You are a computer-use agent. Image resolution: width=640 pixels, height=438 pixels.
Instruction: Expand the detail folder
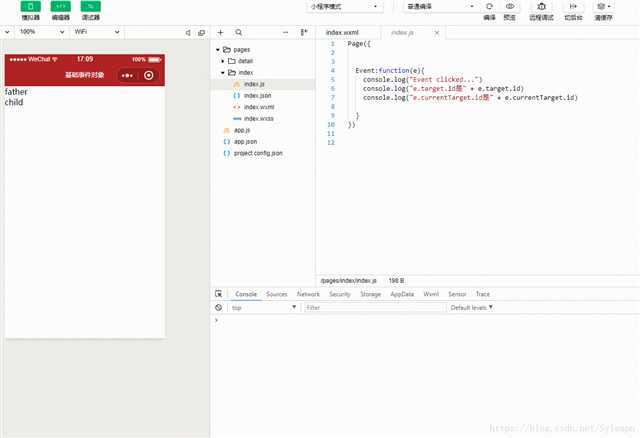223,61
